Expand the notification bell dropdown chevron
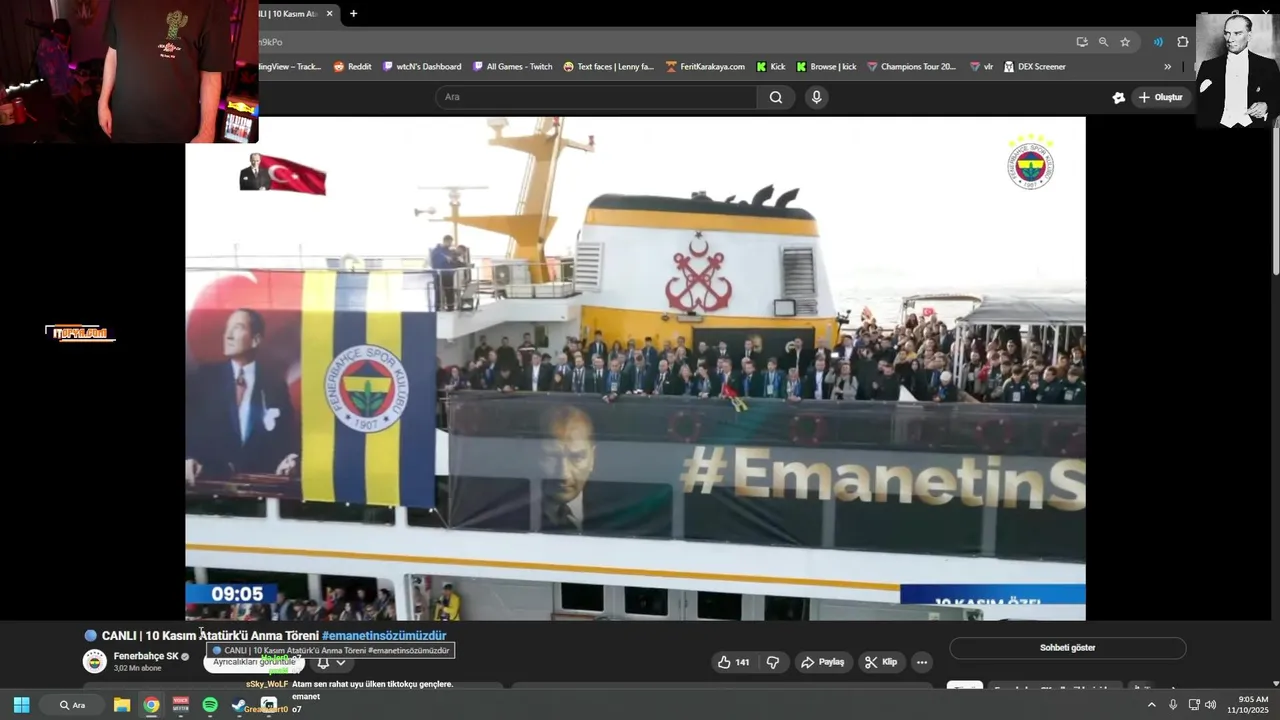The image size is (1280, 720). (x=341, y=663)
